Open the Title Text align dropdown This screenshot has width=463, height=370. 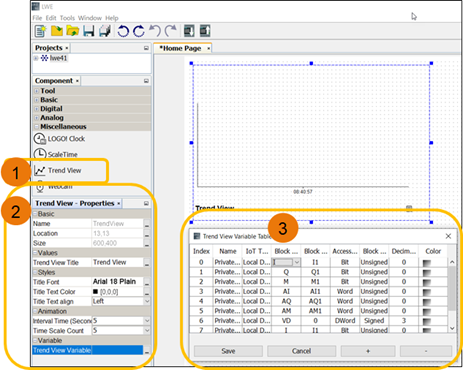click(147, 301)
